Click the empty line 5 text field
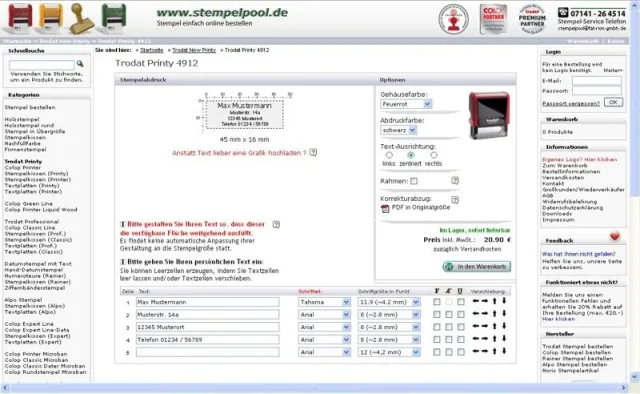This screenshot has width=640, height=394. tap(207, 352)
